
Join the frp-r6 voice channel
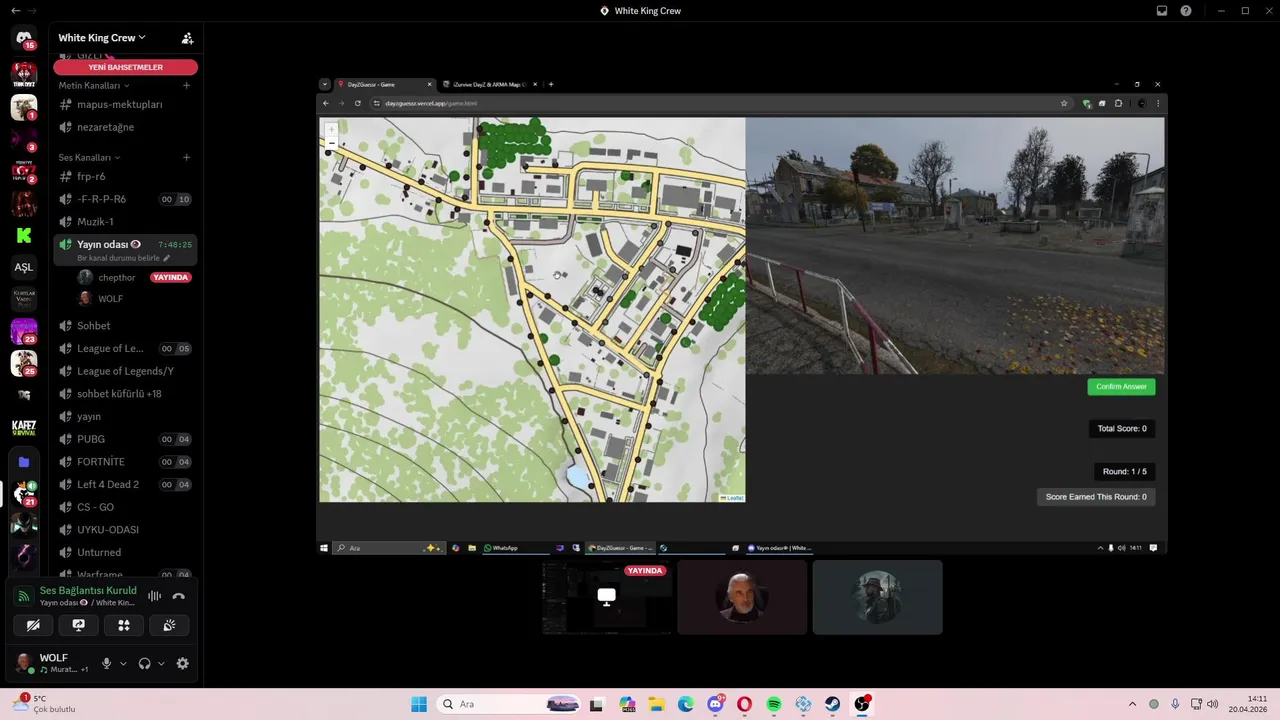tap(125, 176)
